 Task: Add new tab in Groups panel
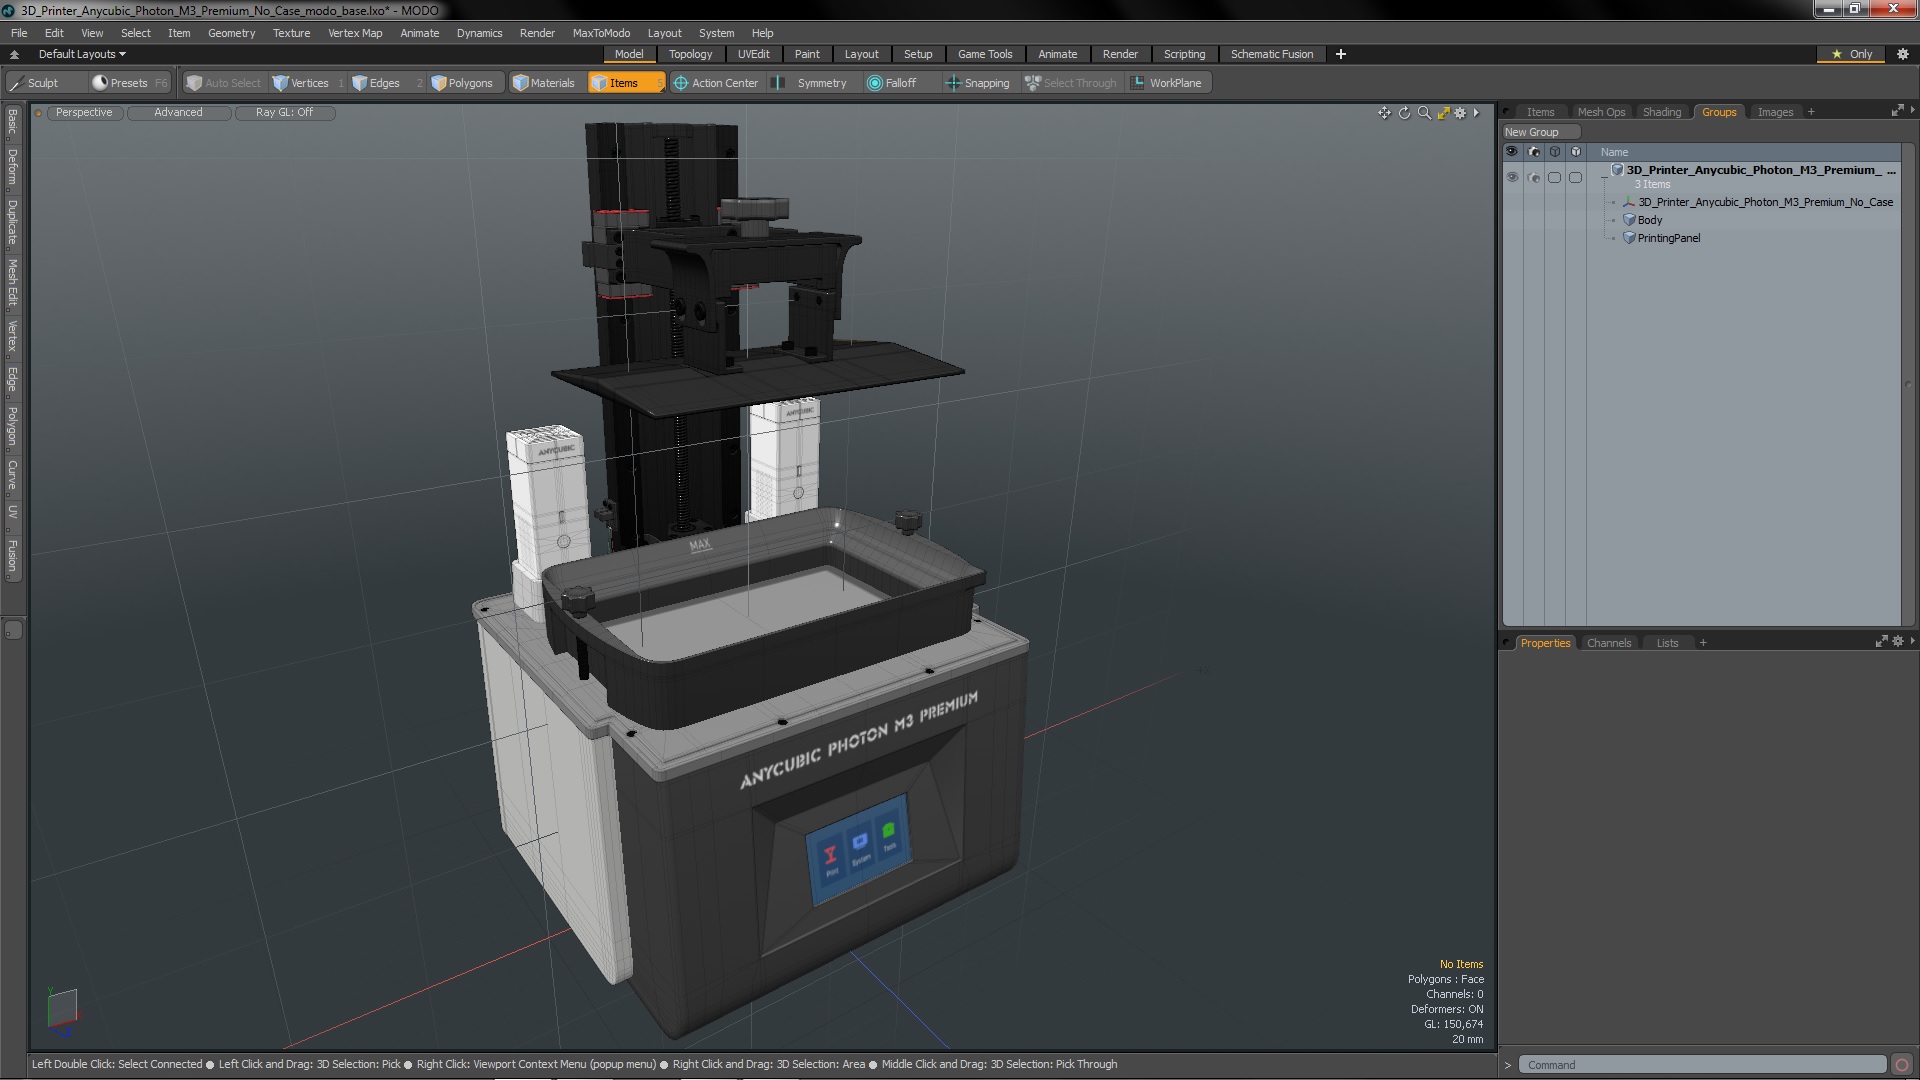point(1811,112)
